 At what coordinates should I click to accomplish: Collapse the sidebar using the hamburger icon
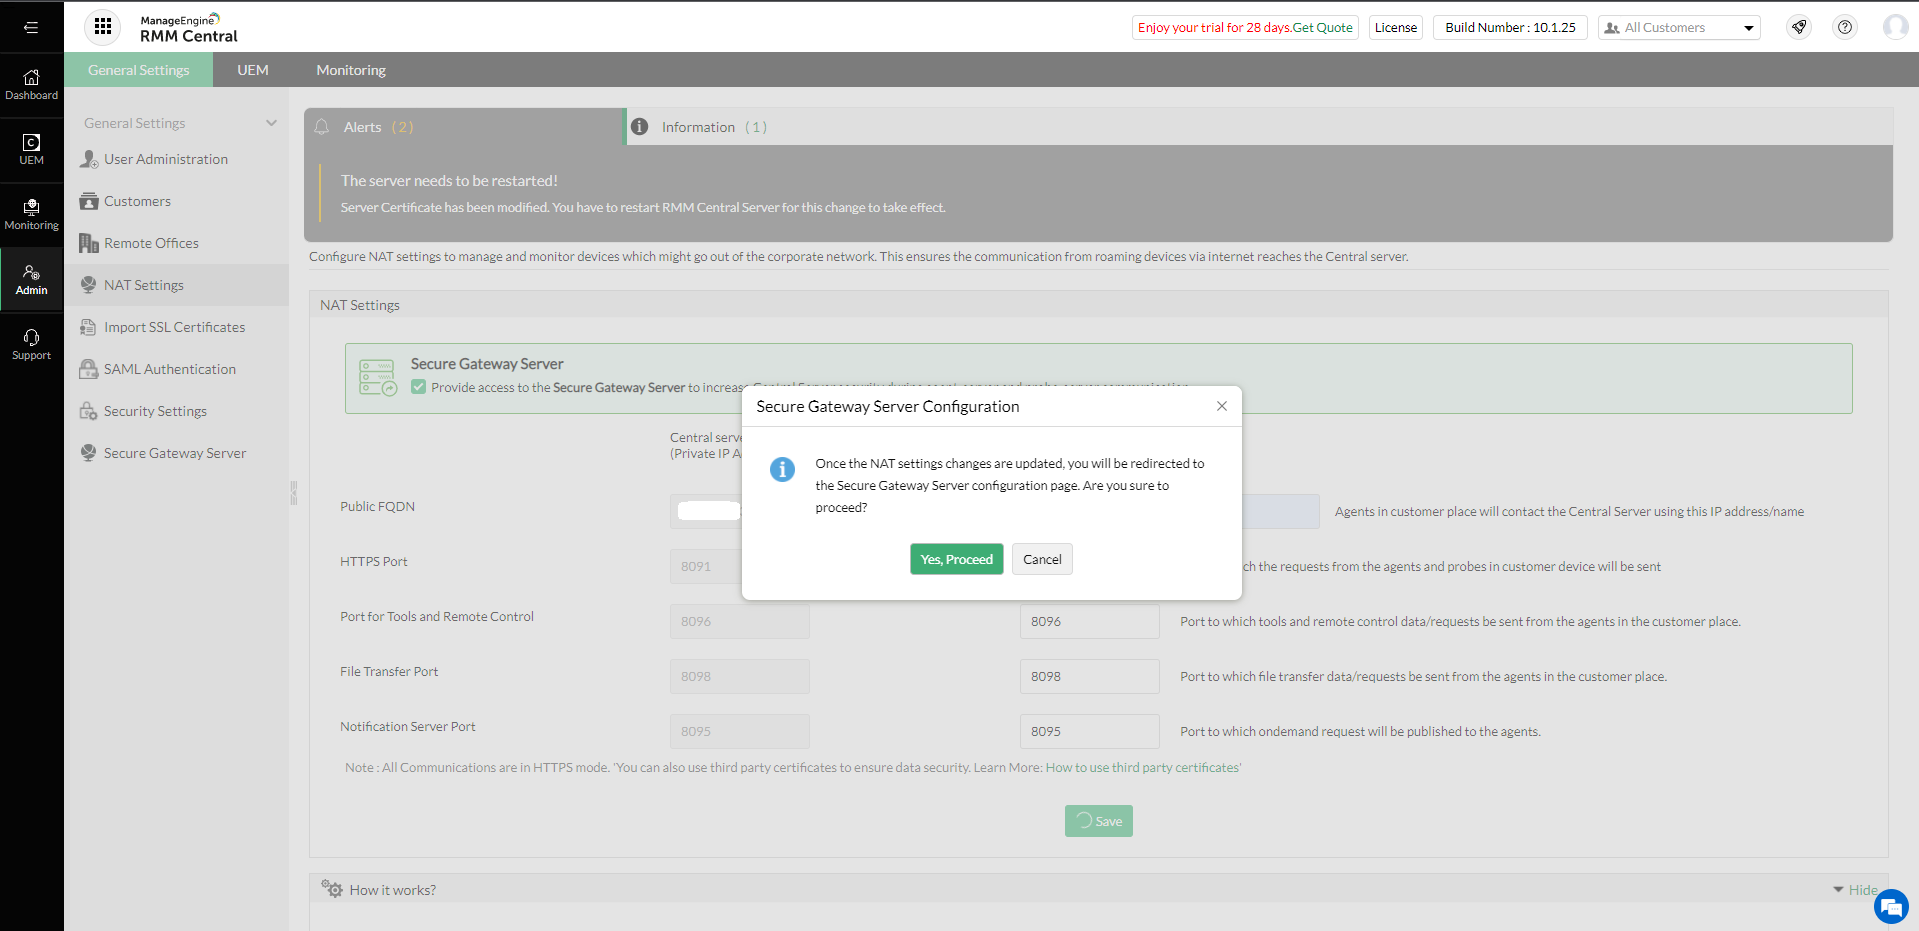(31, 27)
